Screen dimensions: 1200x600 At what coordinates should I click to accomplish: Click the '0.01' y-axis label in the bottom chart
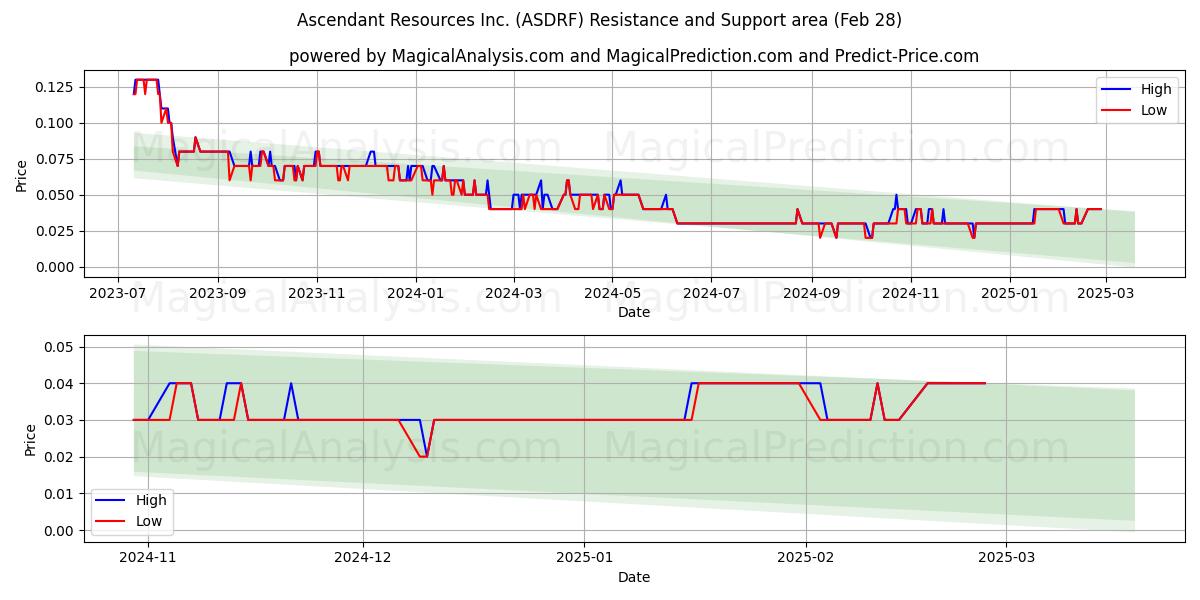[x=59, y=494]
